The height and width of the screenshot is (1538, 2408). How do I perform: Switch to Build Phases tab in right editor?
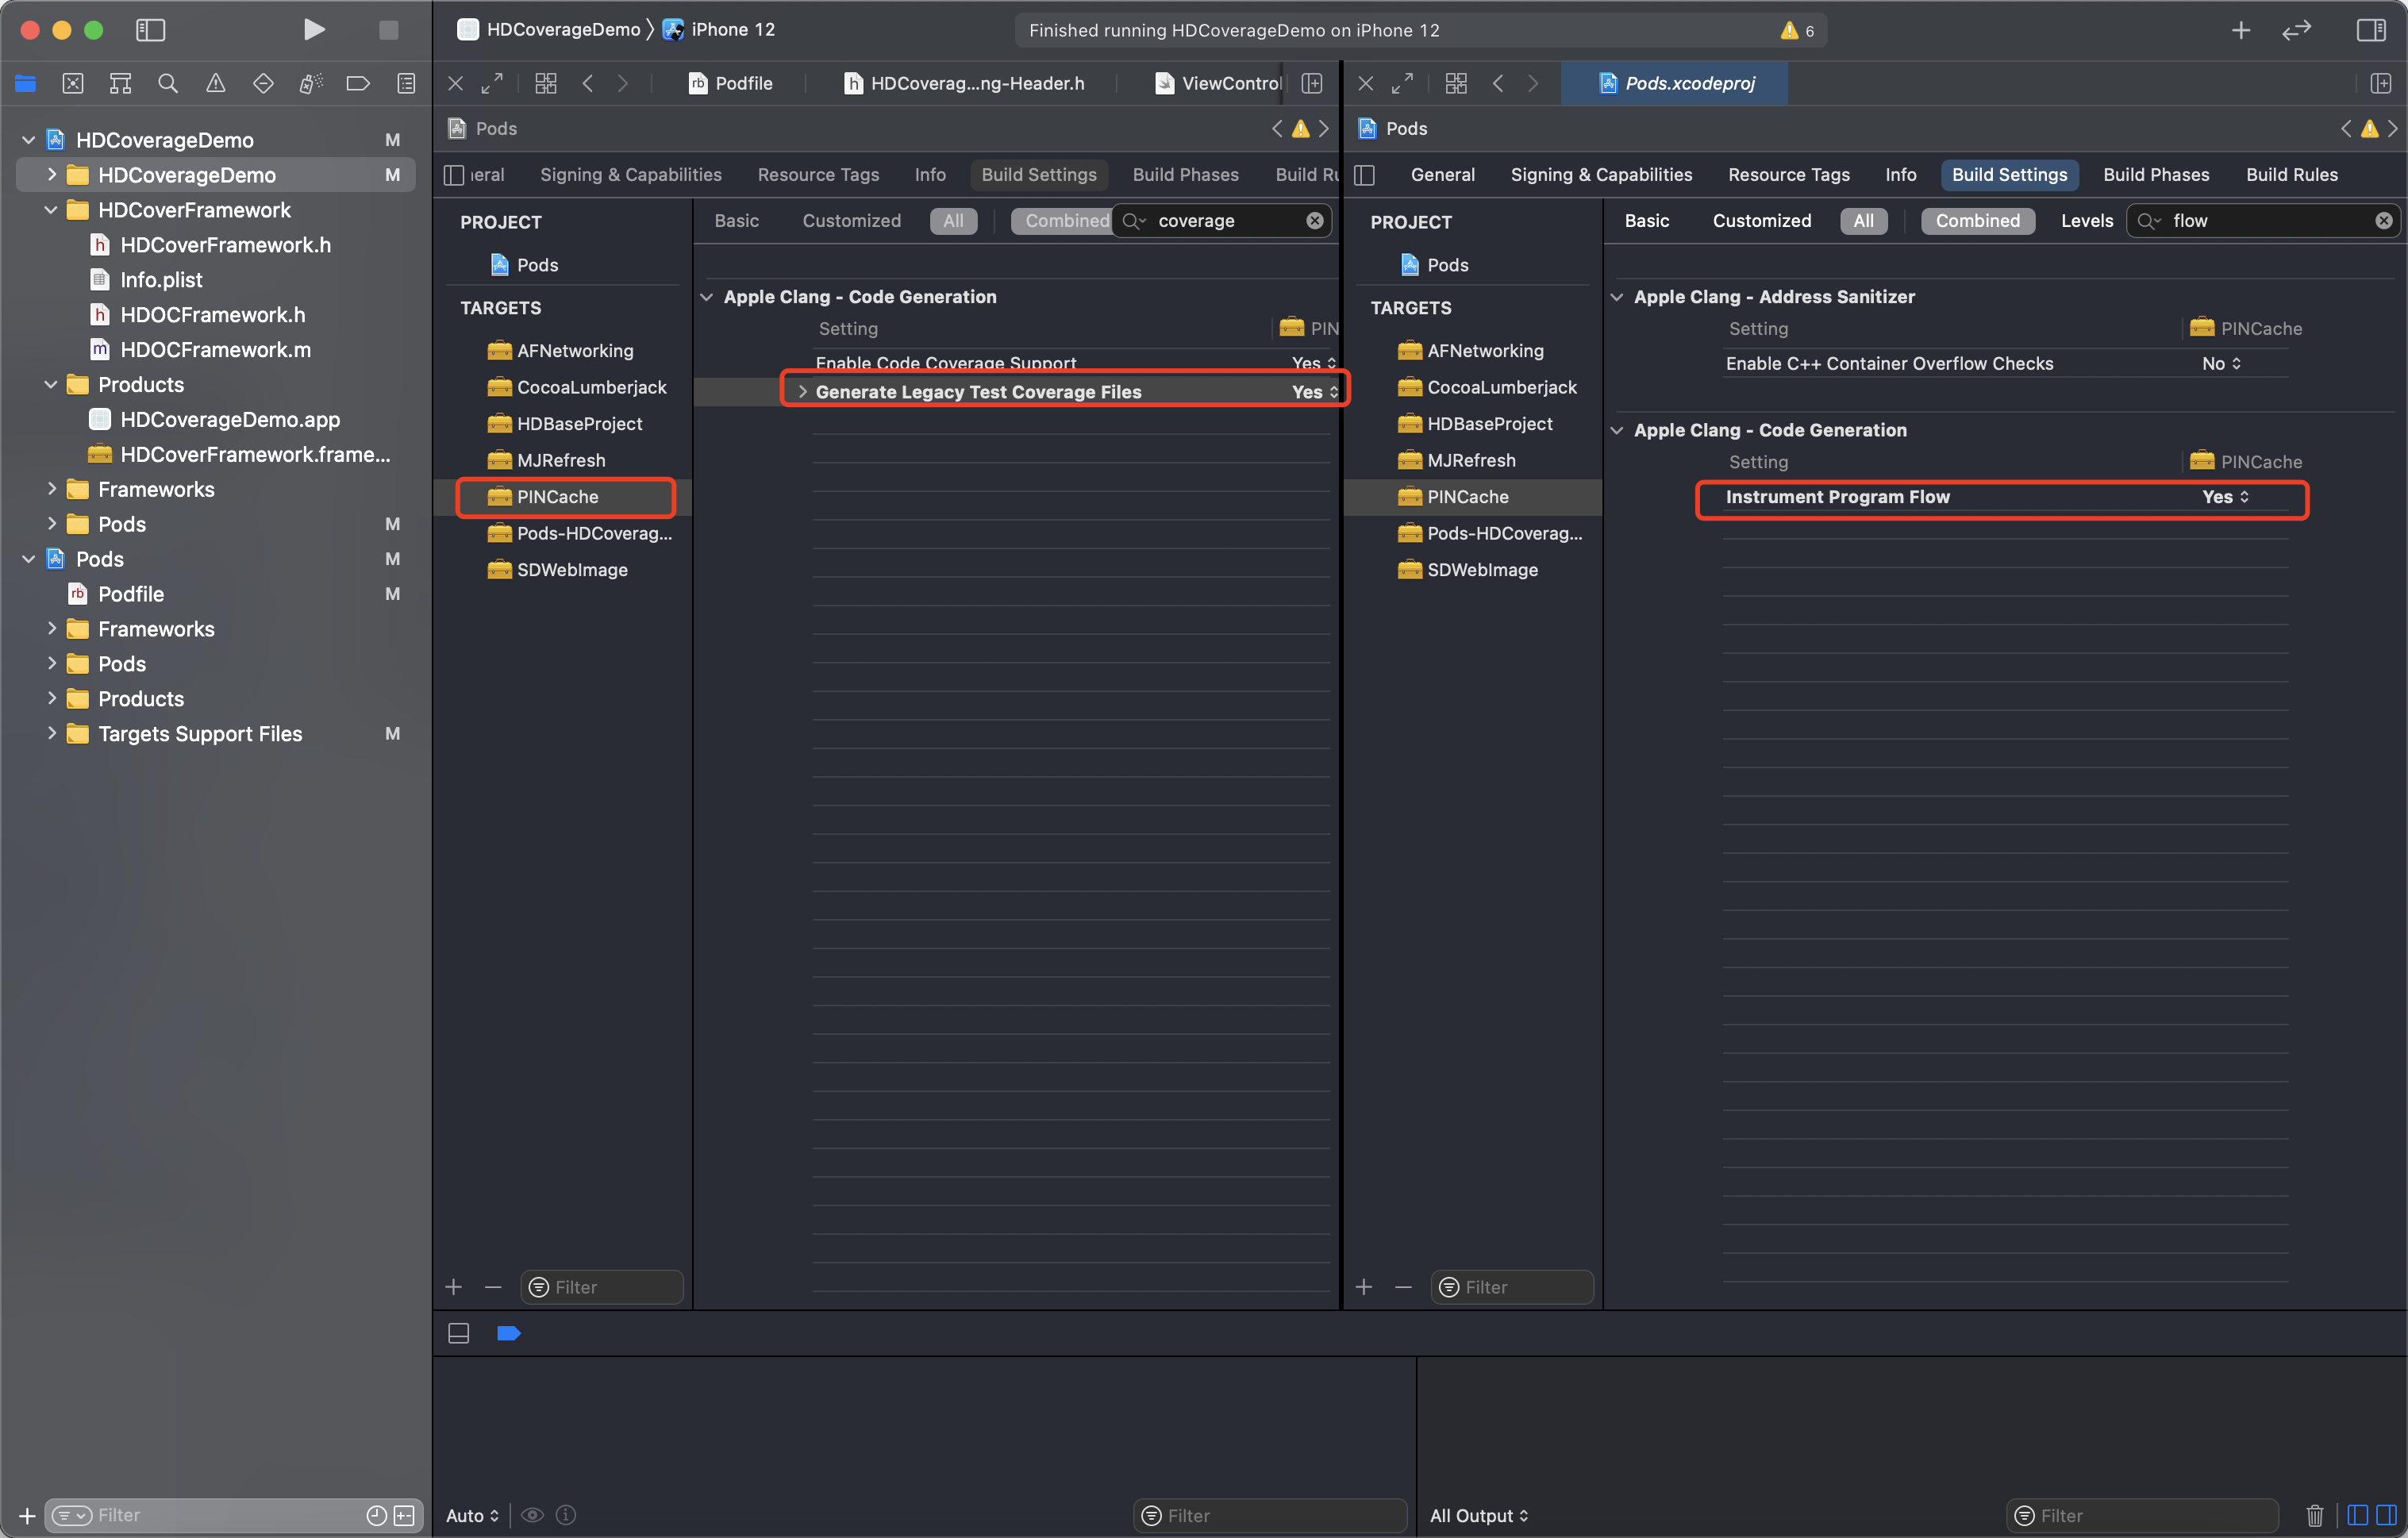point(2155,175)
